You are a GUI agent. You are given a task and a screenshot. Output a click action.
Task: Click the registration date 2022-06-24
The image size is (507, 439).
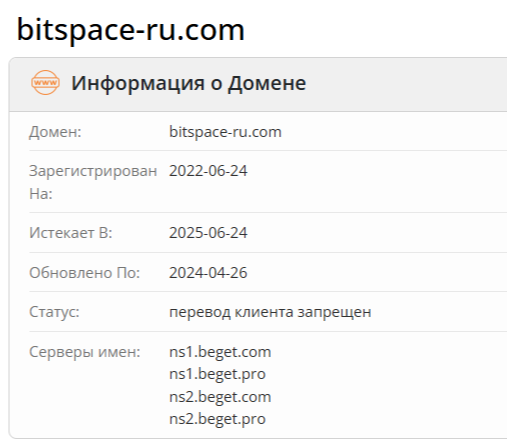pos(208,171)
